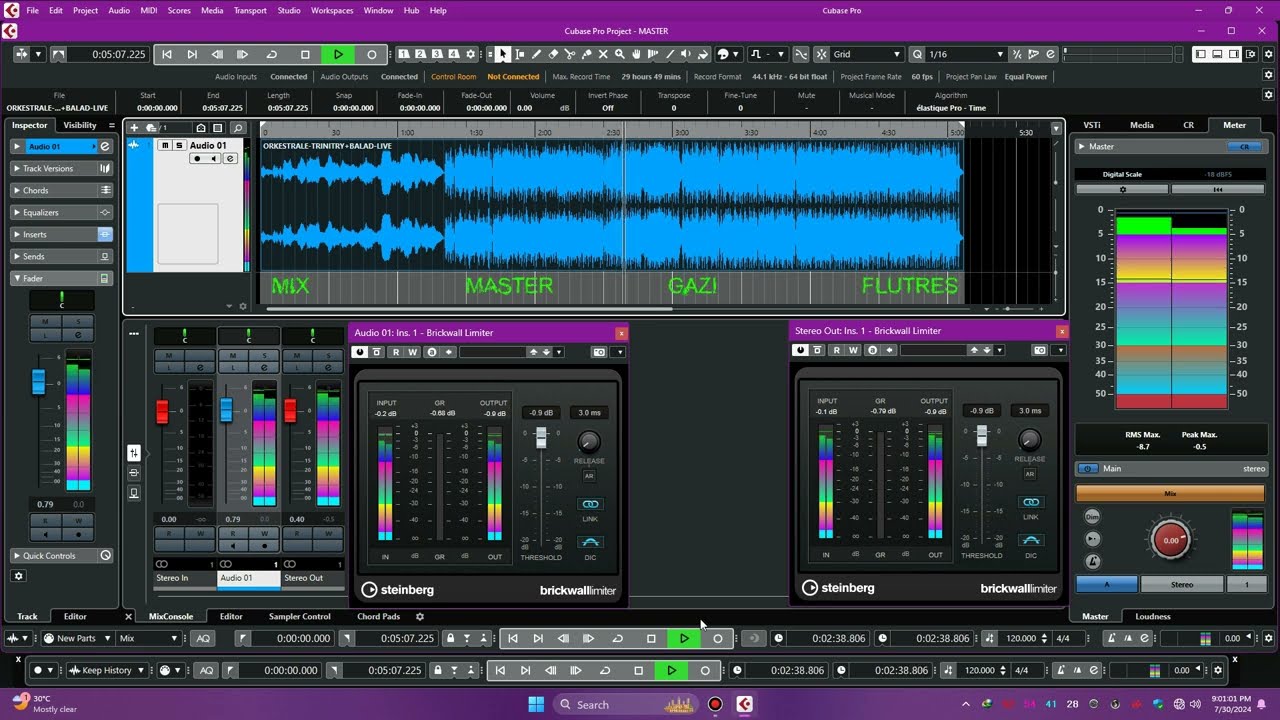This screenshot has width=1280, height=720.
Task: Click Dim button in Control Room
Action: coord(1092,517)
